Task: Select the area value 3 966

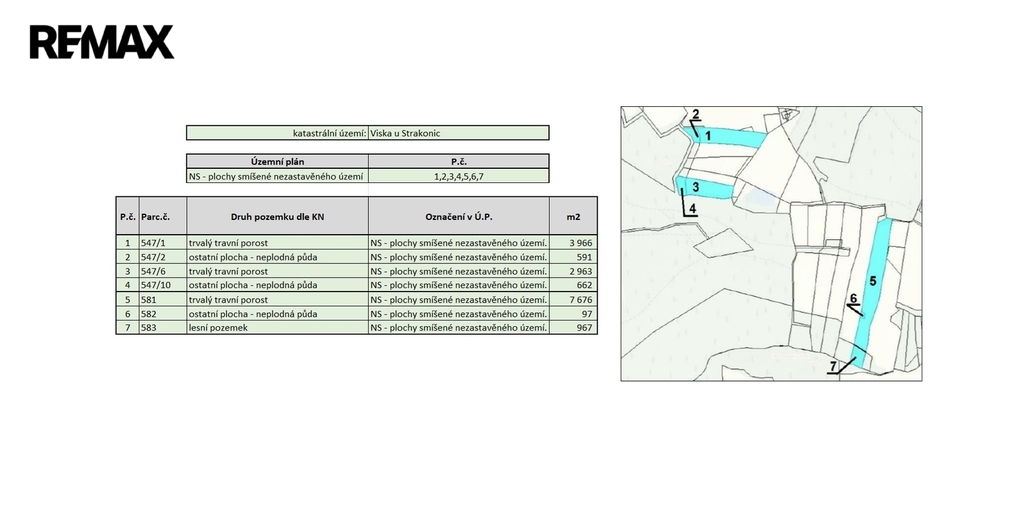Action: click(573, 243)
